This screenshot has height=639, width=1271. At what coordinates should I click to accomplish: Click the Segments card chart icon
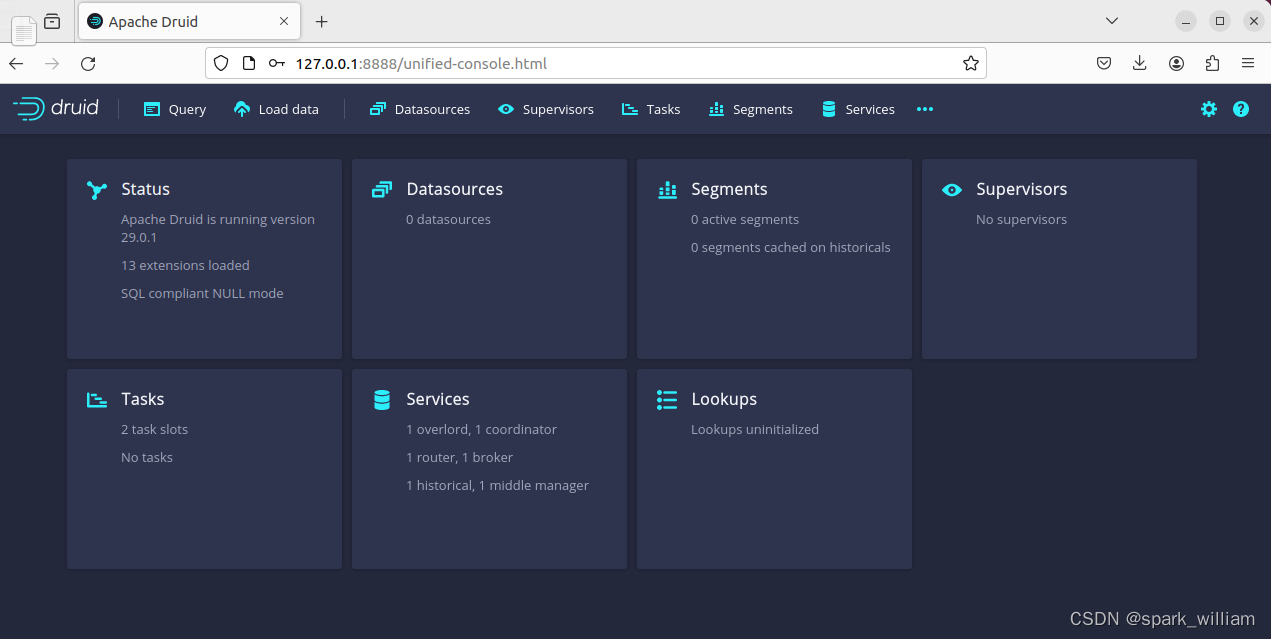[667, 190]
